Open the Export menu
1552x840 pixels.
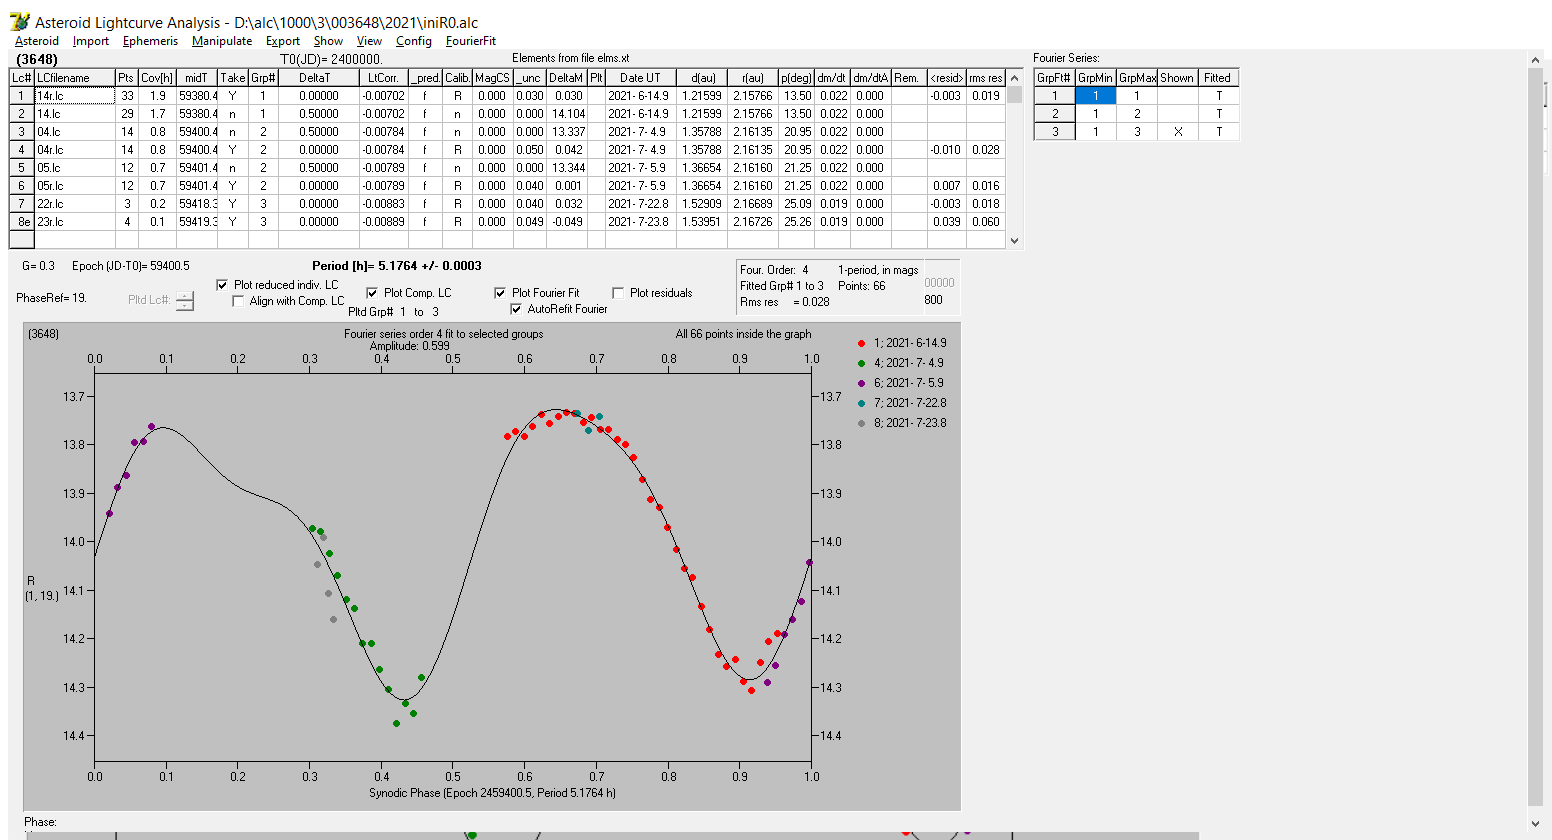[283, 41]
